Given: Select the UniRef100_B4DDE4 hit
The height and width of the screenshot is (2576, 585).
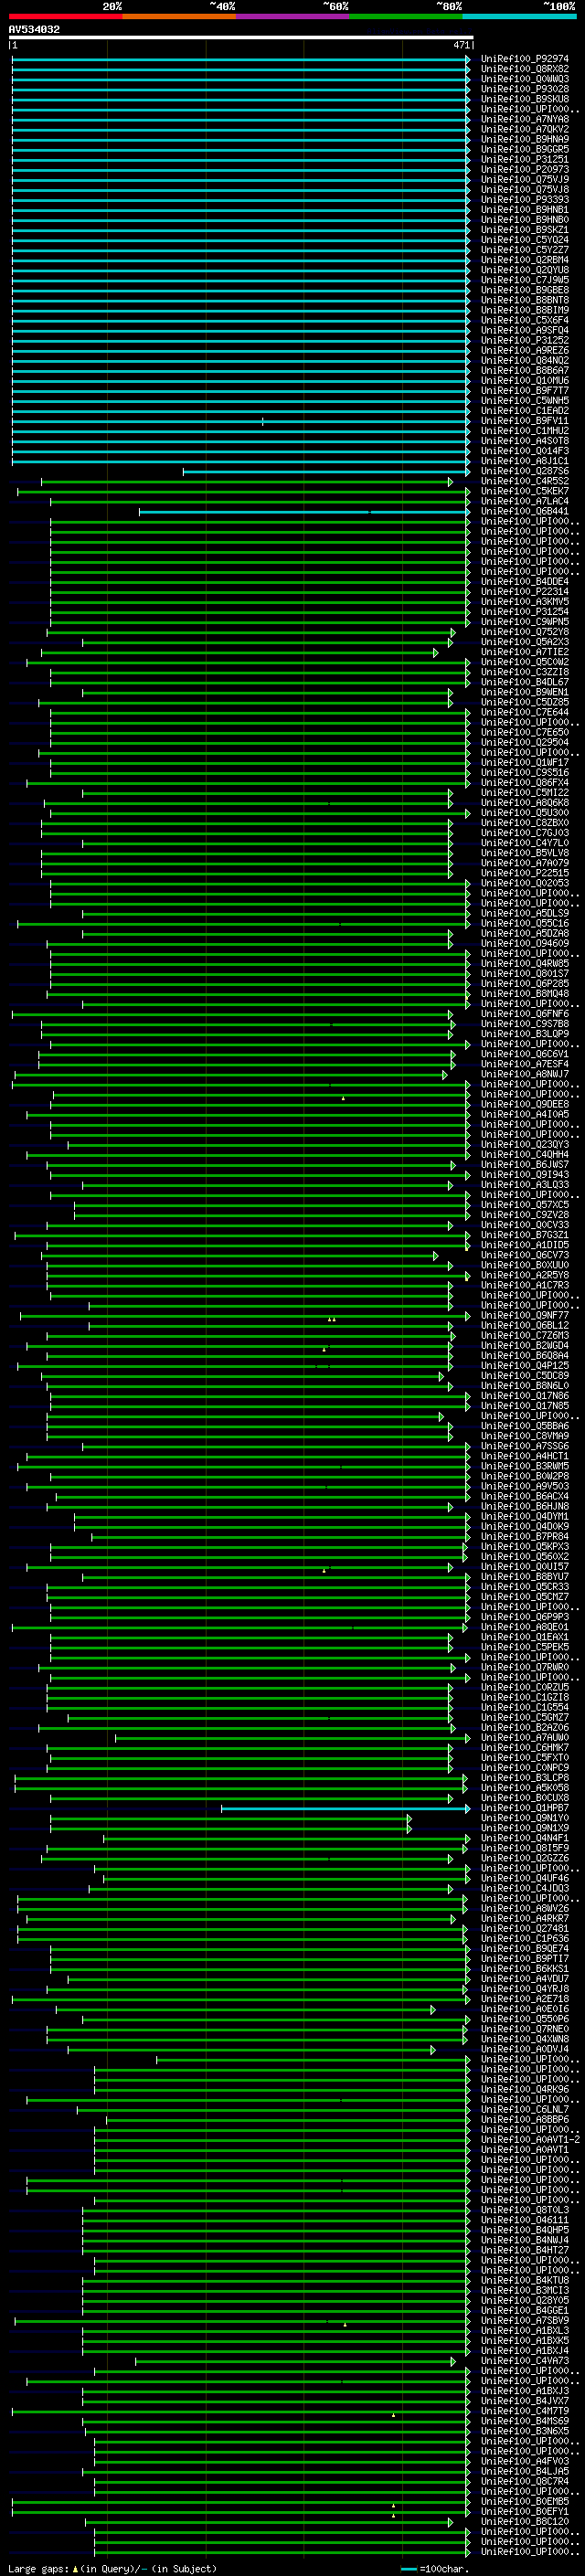Looking at the screenshot, I should click(x=524, y=581).
